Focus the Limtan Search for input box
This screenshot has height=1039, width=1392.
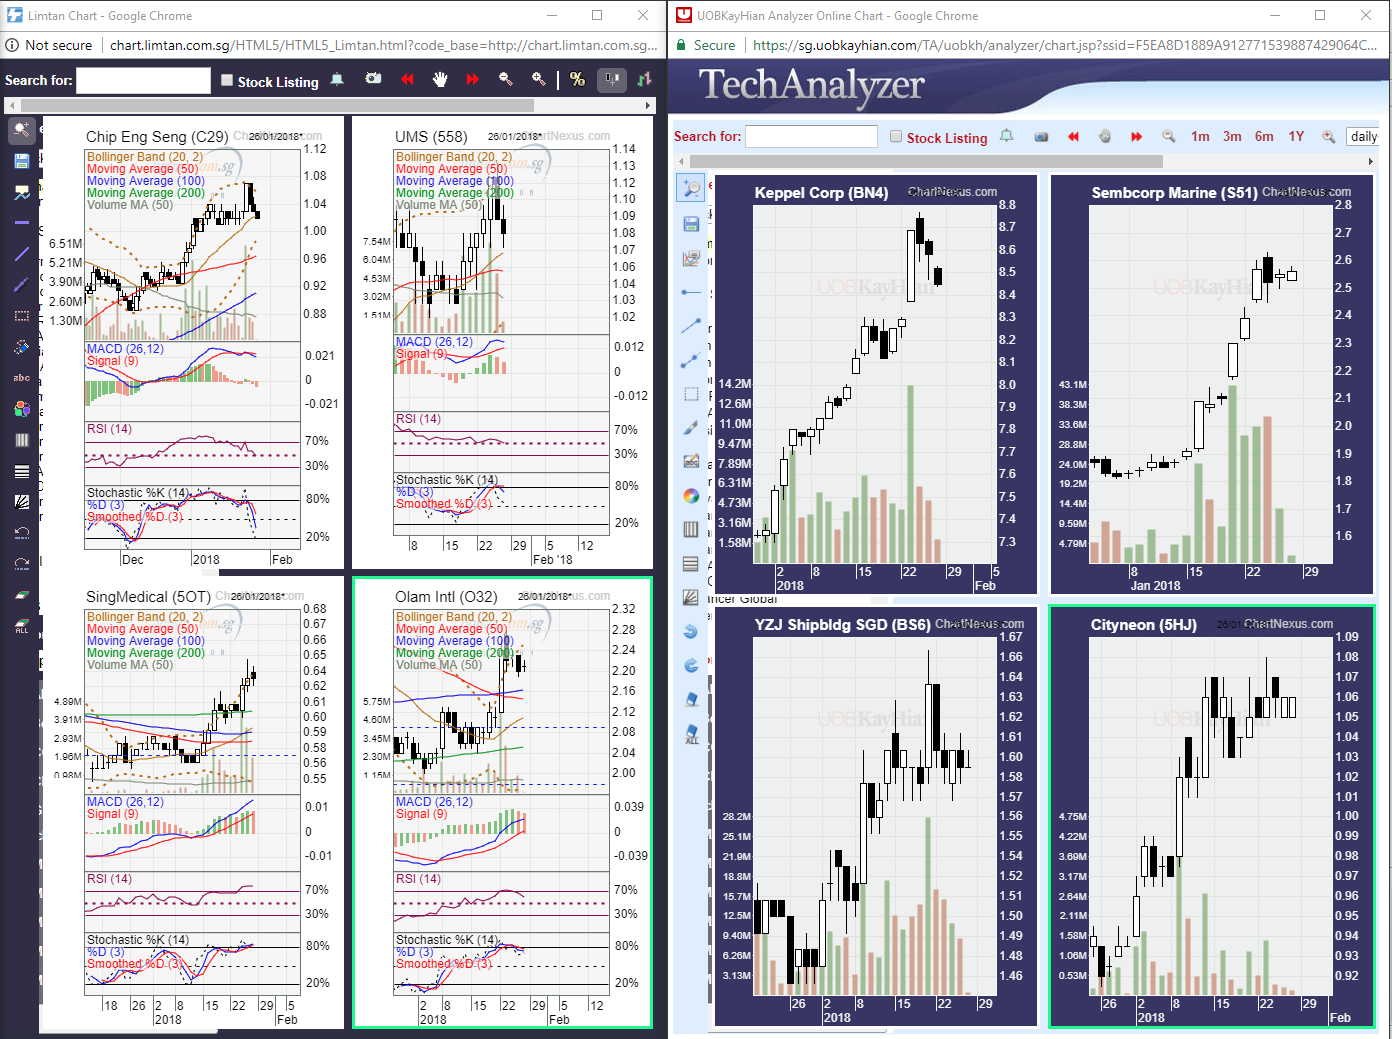(x=143, y=81)
